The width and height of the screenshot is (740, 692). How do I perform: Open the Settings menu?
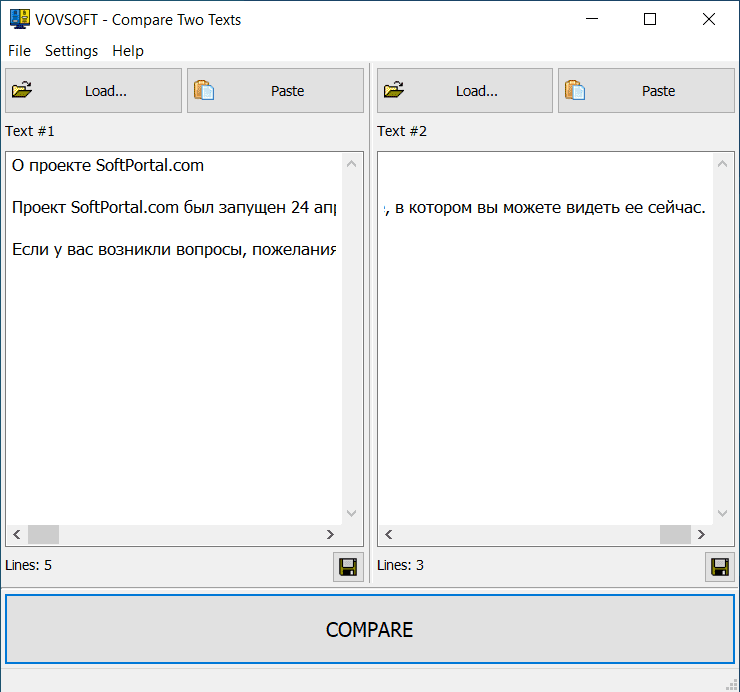[71, 51]
